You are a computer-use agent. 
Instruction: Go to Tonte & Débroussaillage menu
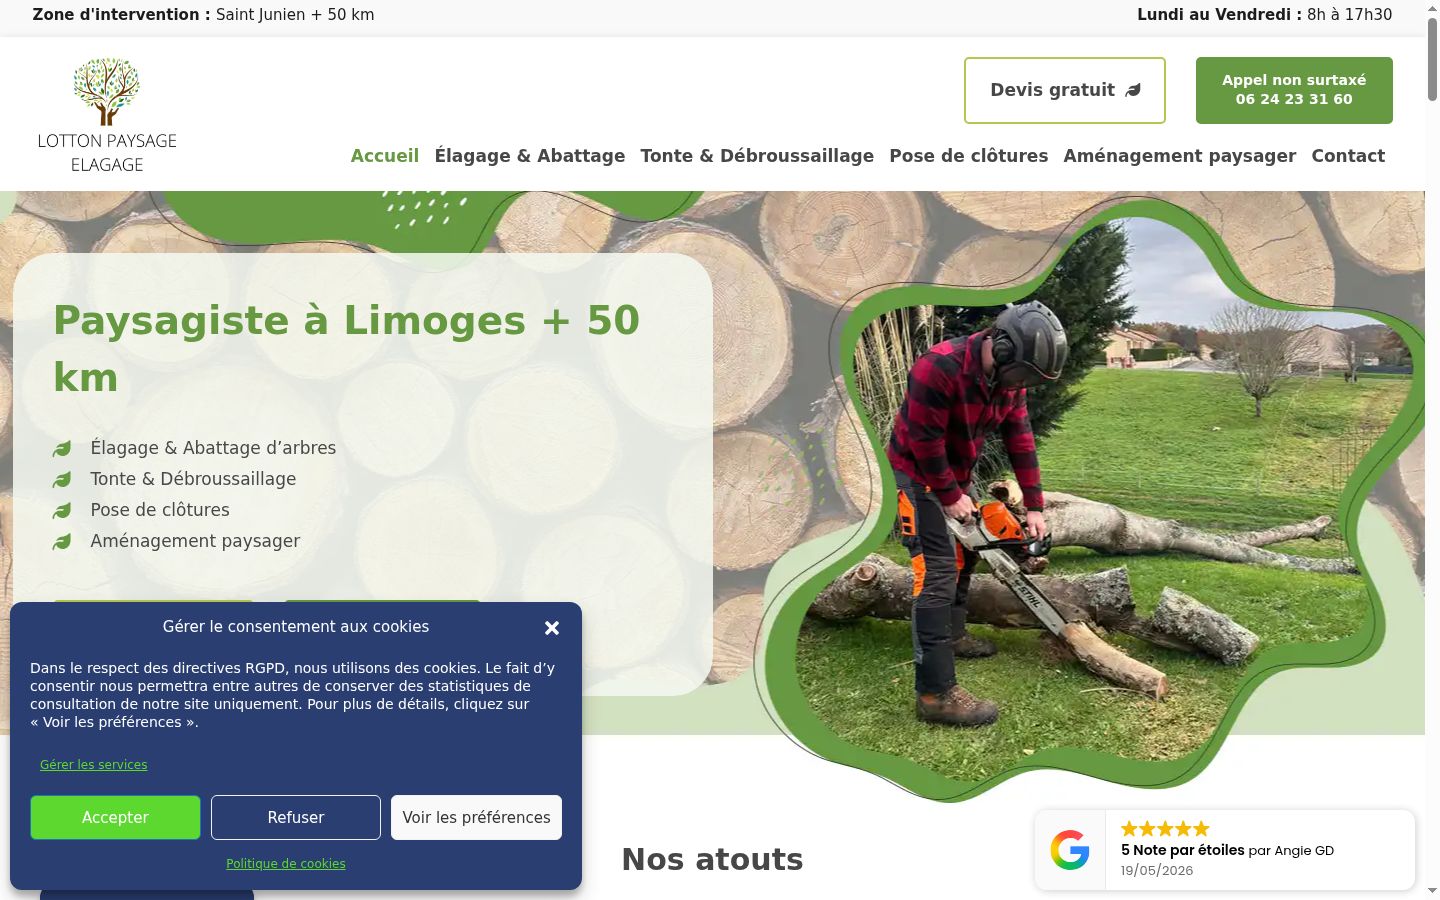pos(757,156)
